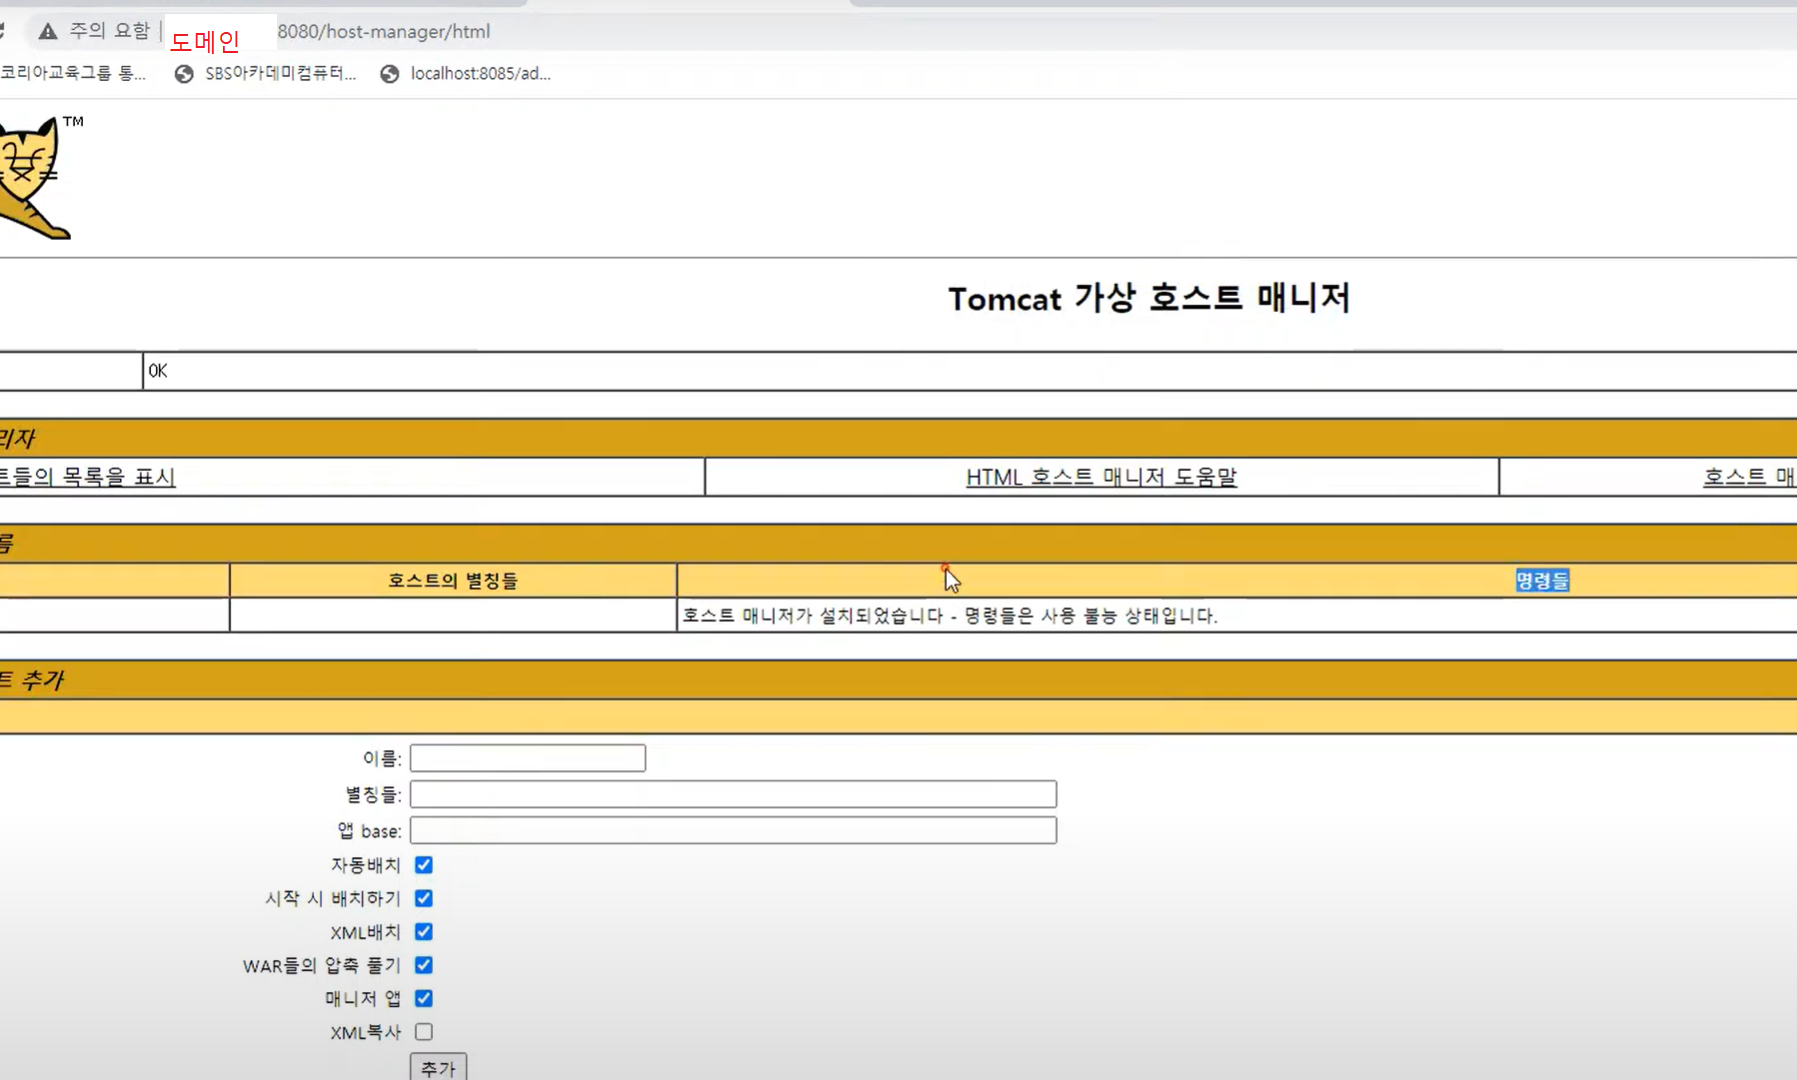The image size is (1797, 1080).
Task: Click the OK status message cell
Action: pyautogui.click(x=970, y=371)
